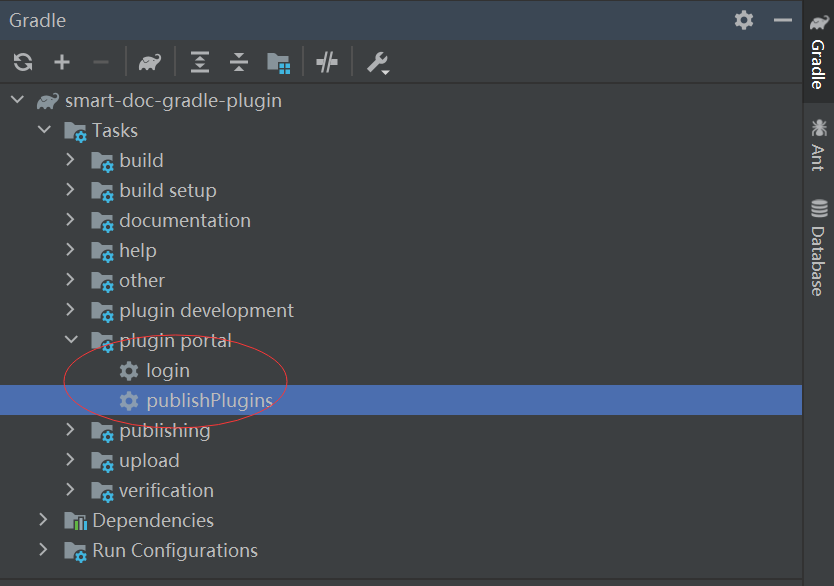Click the Expand All toolbar icon
This screenshot has width=834, height=586.
tap(200, 62)
